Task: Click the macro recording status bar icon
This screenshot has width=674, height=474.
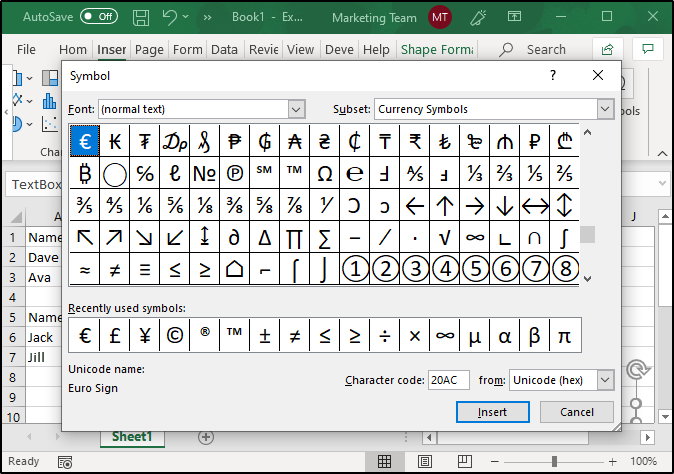Action: 65,462
